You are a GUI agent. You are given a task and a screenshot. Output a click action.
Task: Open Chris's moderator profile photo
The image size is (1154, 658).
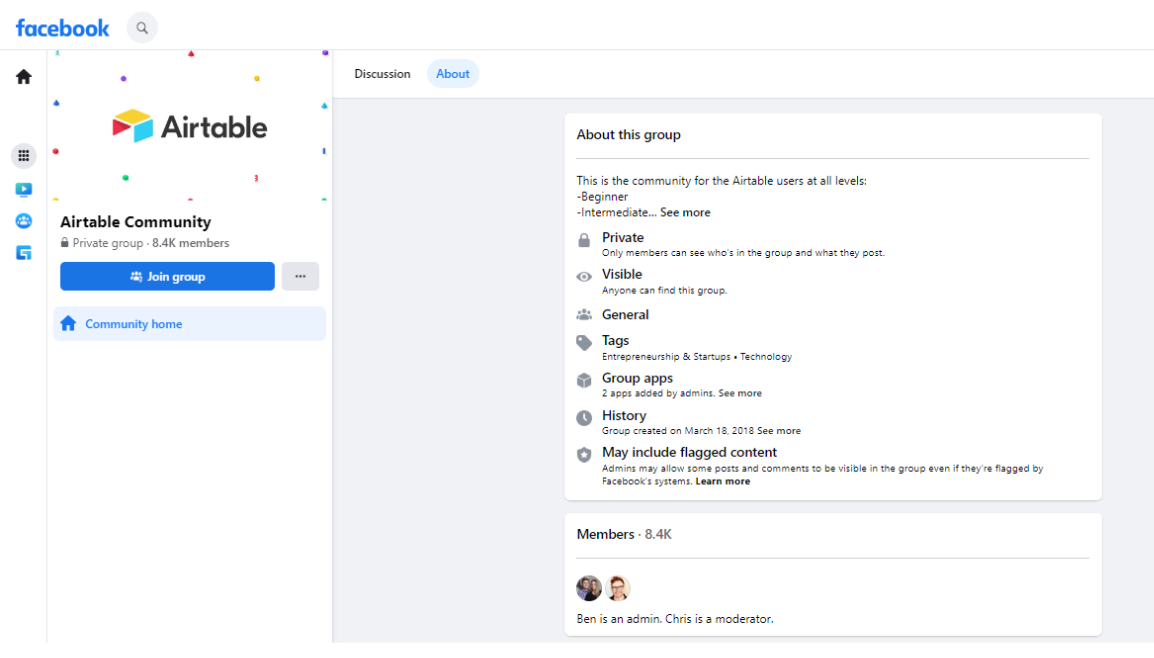618,588
